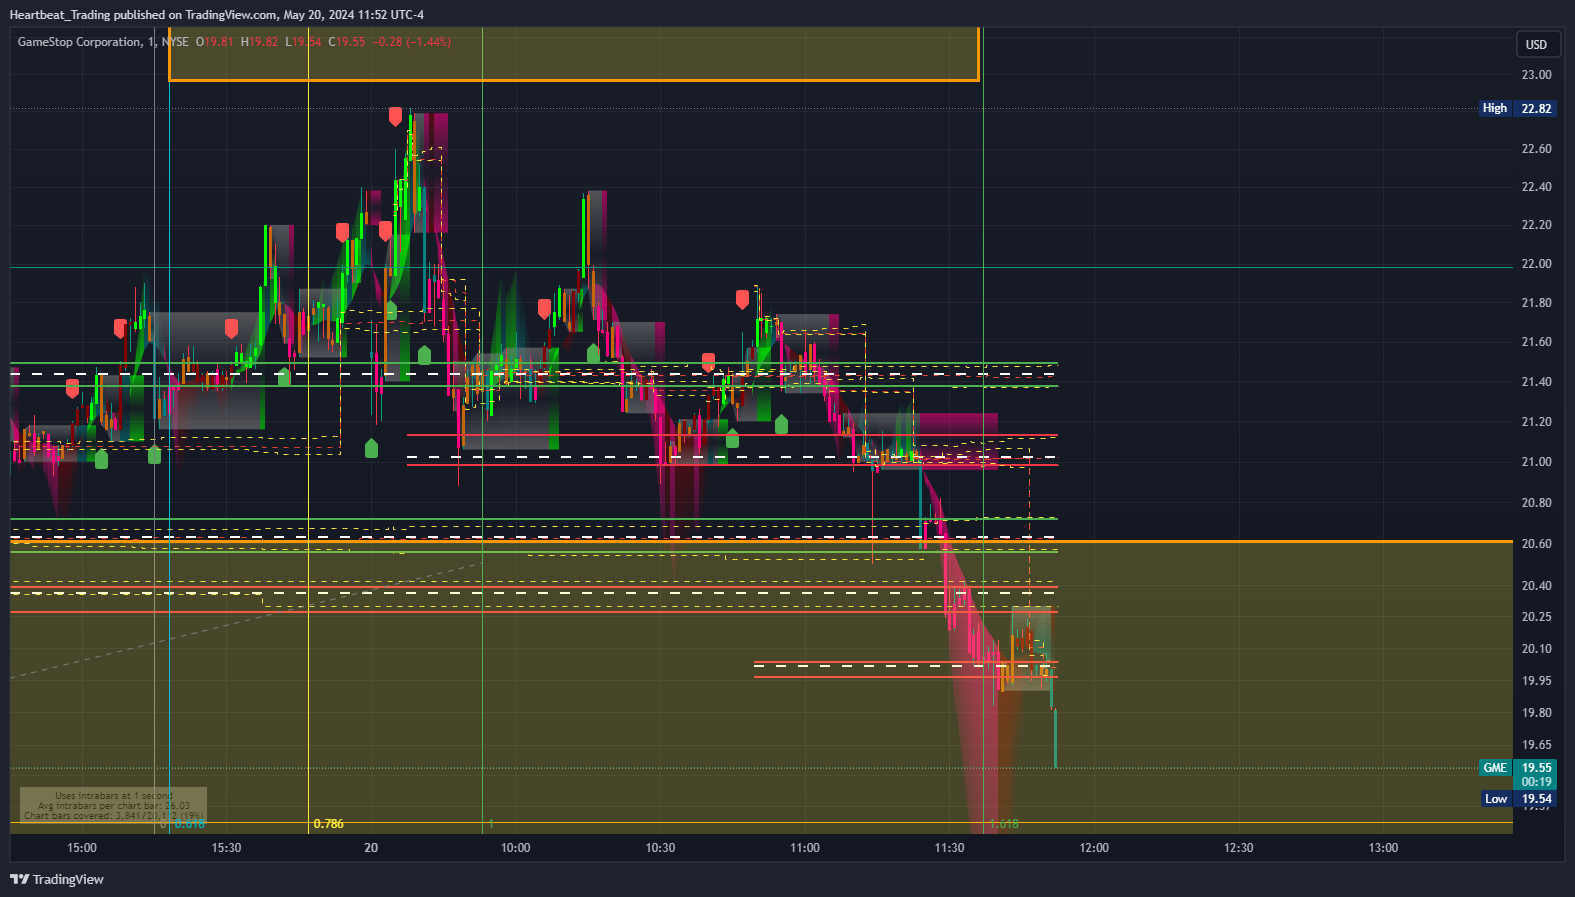Image resolution: width=1575 pixels, height=897 pixels.
Task: Open the USD currency selector
Action: (x=1536, y=44)
